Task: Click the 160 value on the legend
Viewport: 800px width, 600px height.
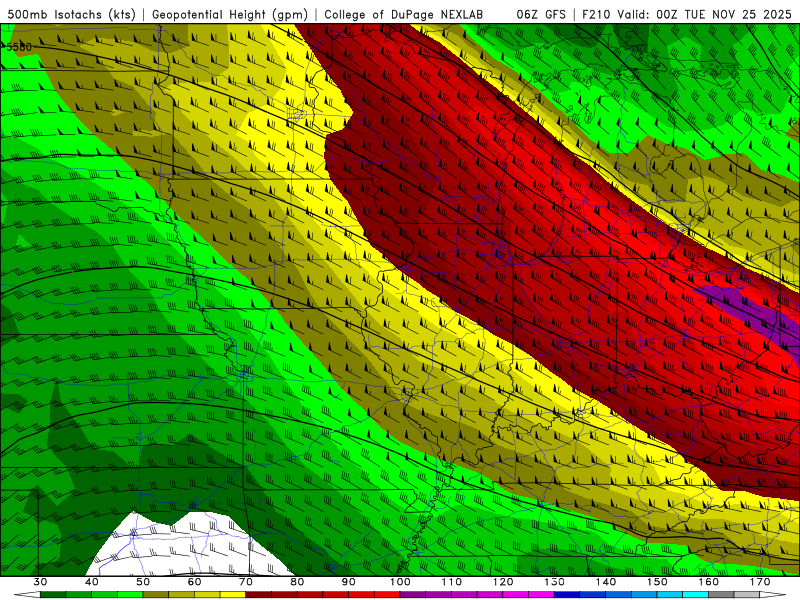Action: click(x=709, y=582)
